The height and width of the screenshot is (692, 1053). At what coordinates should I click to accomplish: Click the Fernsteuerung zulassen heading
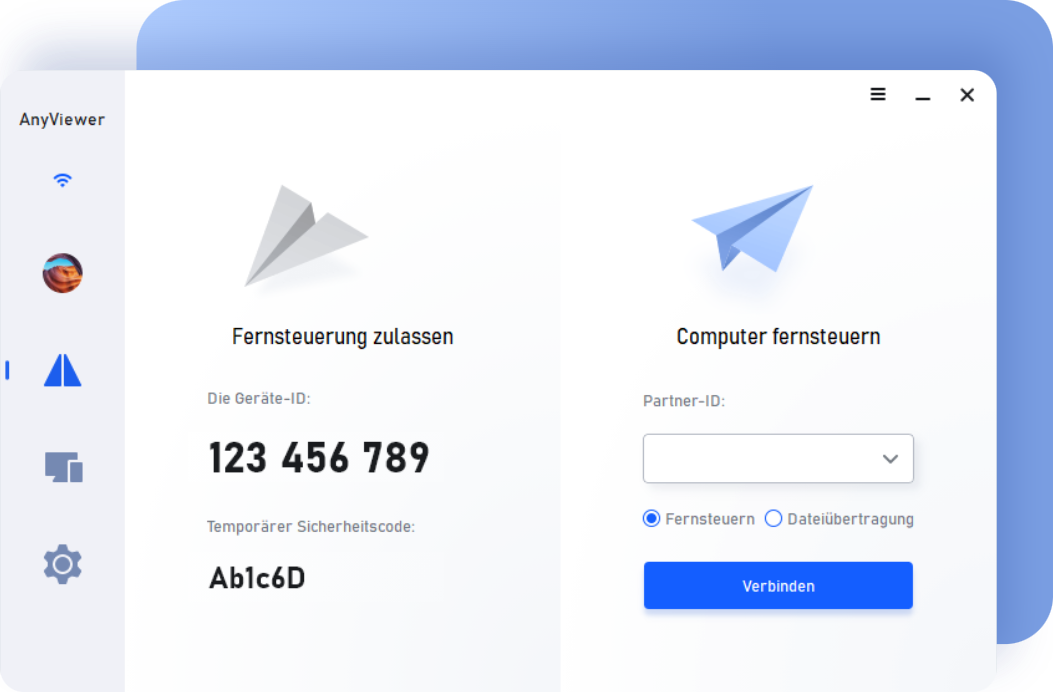[x=342, y=336]
